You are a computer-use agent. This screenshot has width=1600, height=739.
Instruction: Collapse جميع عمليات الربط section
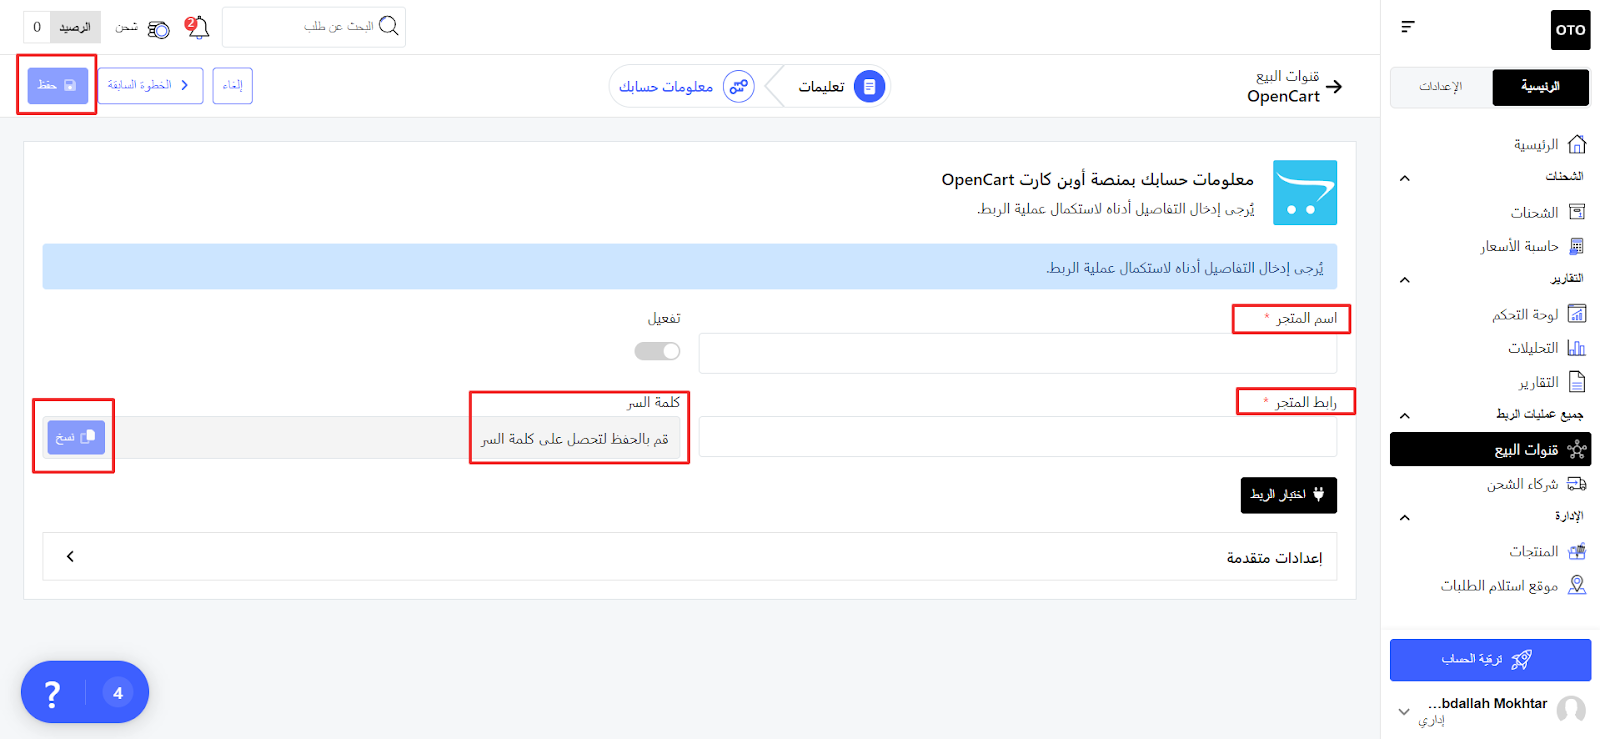1405,415
